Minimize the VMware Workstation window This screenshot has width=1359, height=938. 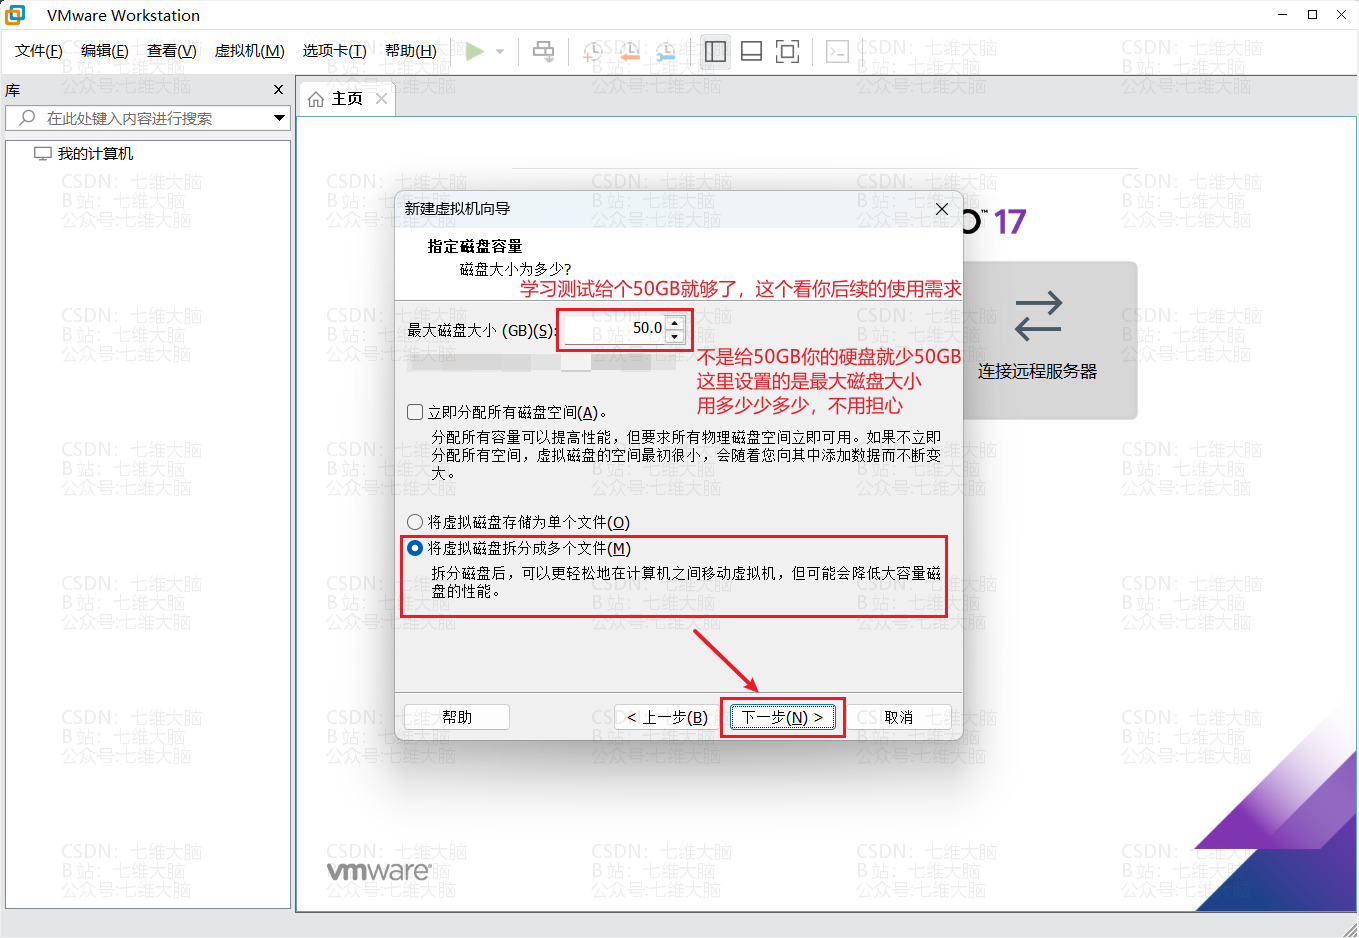(1284, 15)
